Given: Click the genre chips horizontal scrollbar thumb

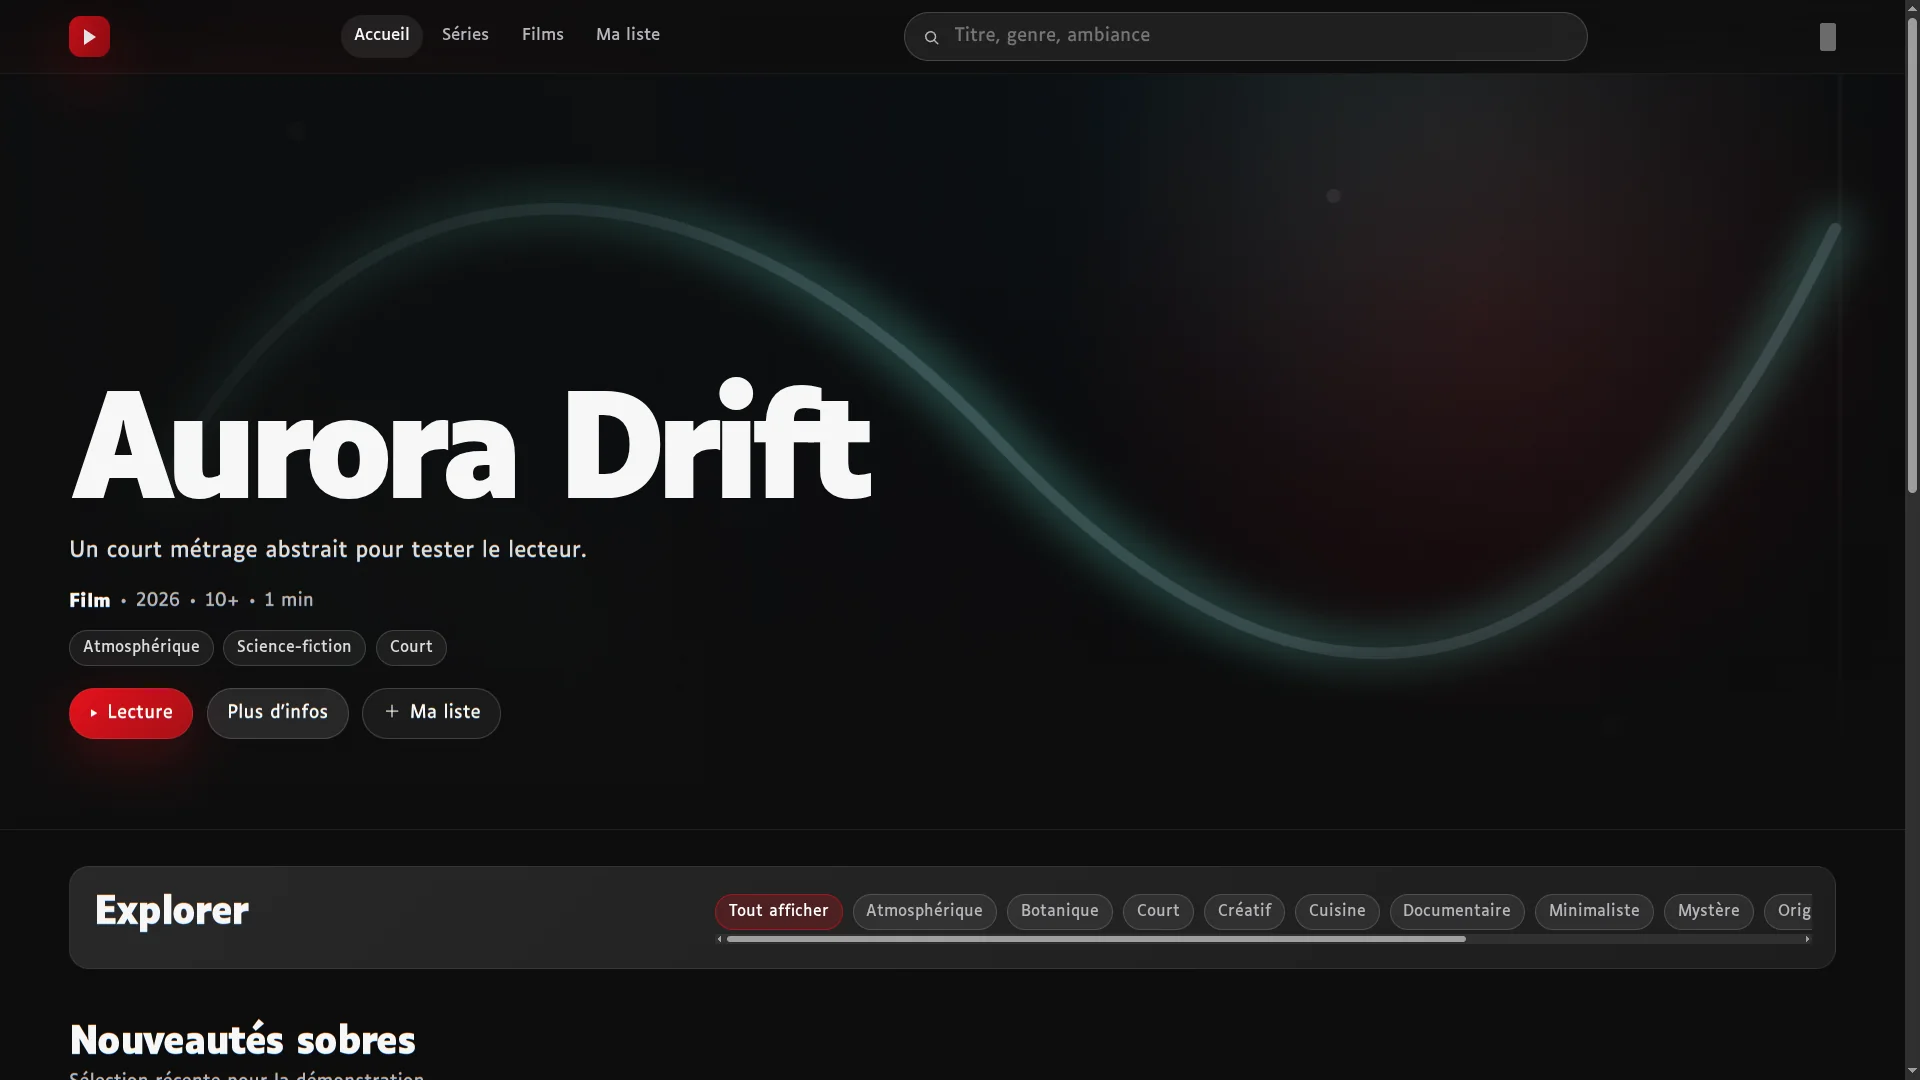Looking at the screenshot, I should pyautogui.click(x=1096, y=939).
